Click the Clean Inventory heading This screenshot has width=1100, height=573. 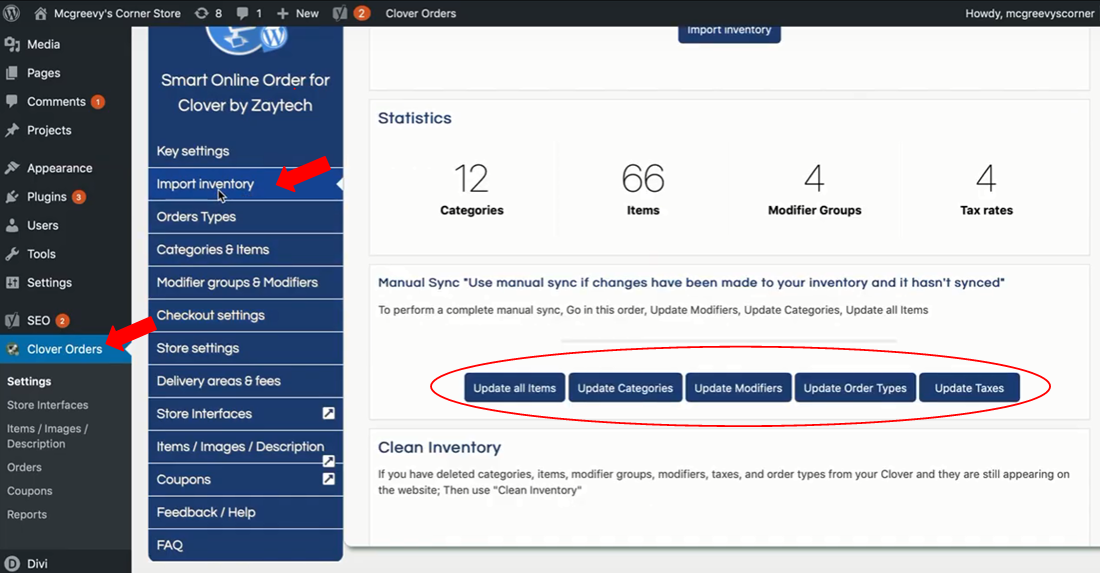pos(439,447)
